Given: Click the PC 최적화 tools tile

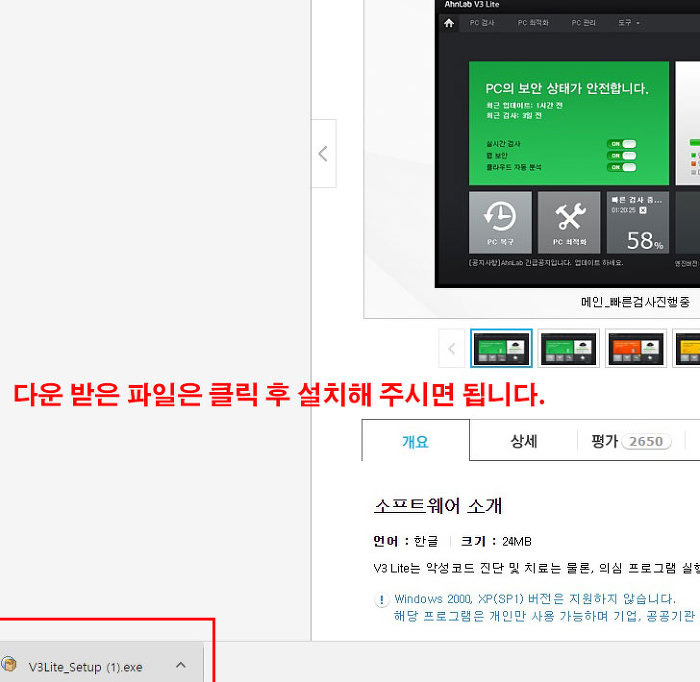Looking at the screenshot, I should (x=569, y=222).
